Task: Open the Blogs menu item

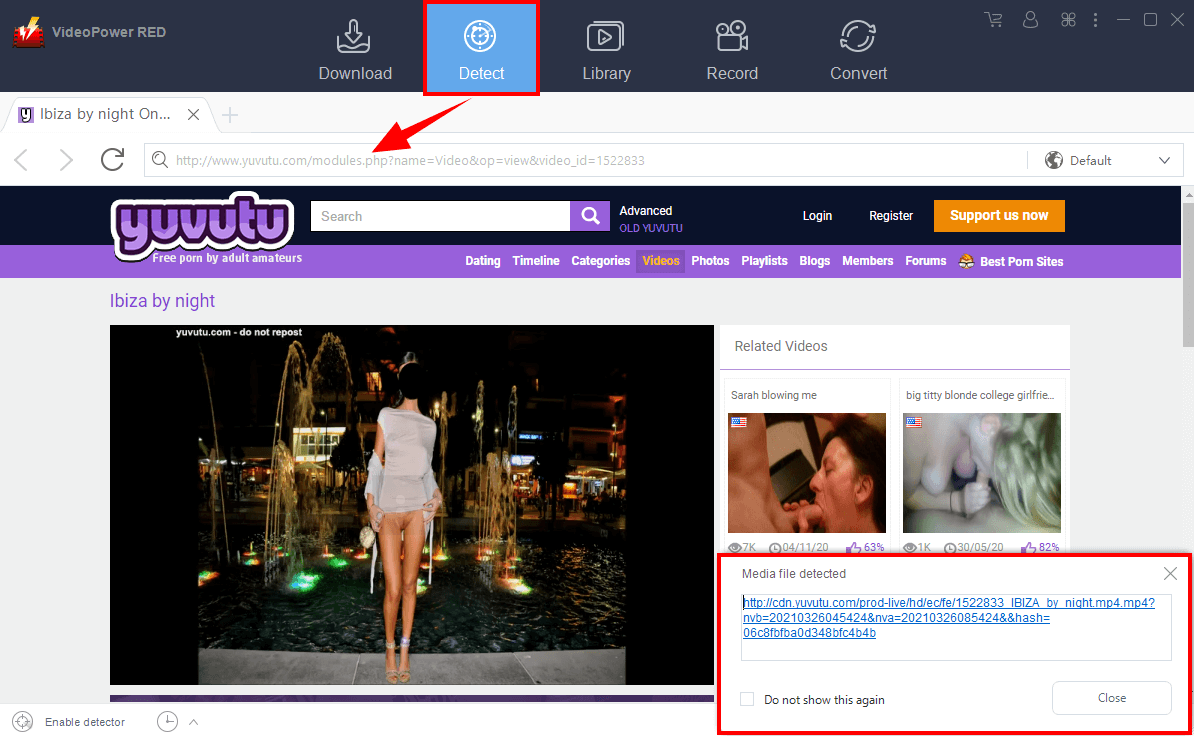Action: tap(815, 261)
